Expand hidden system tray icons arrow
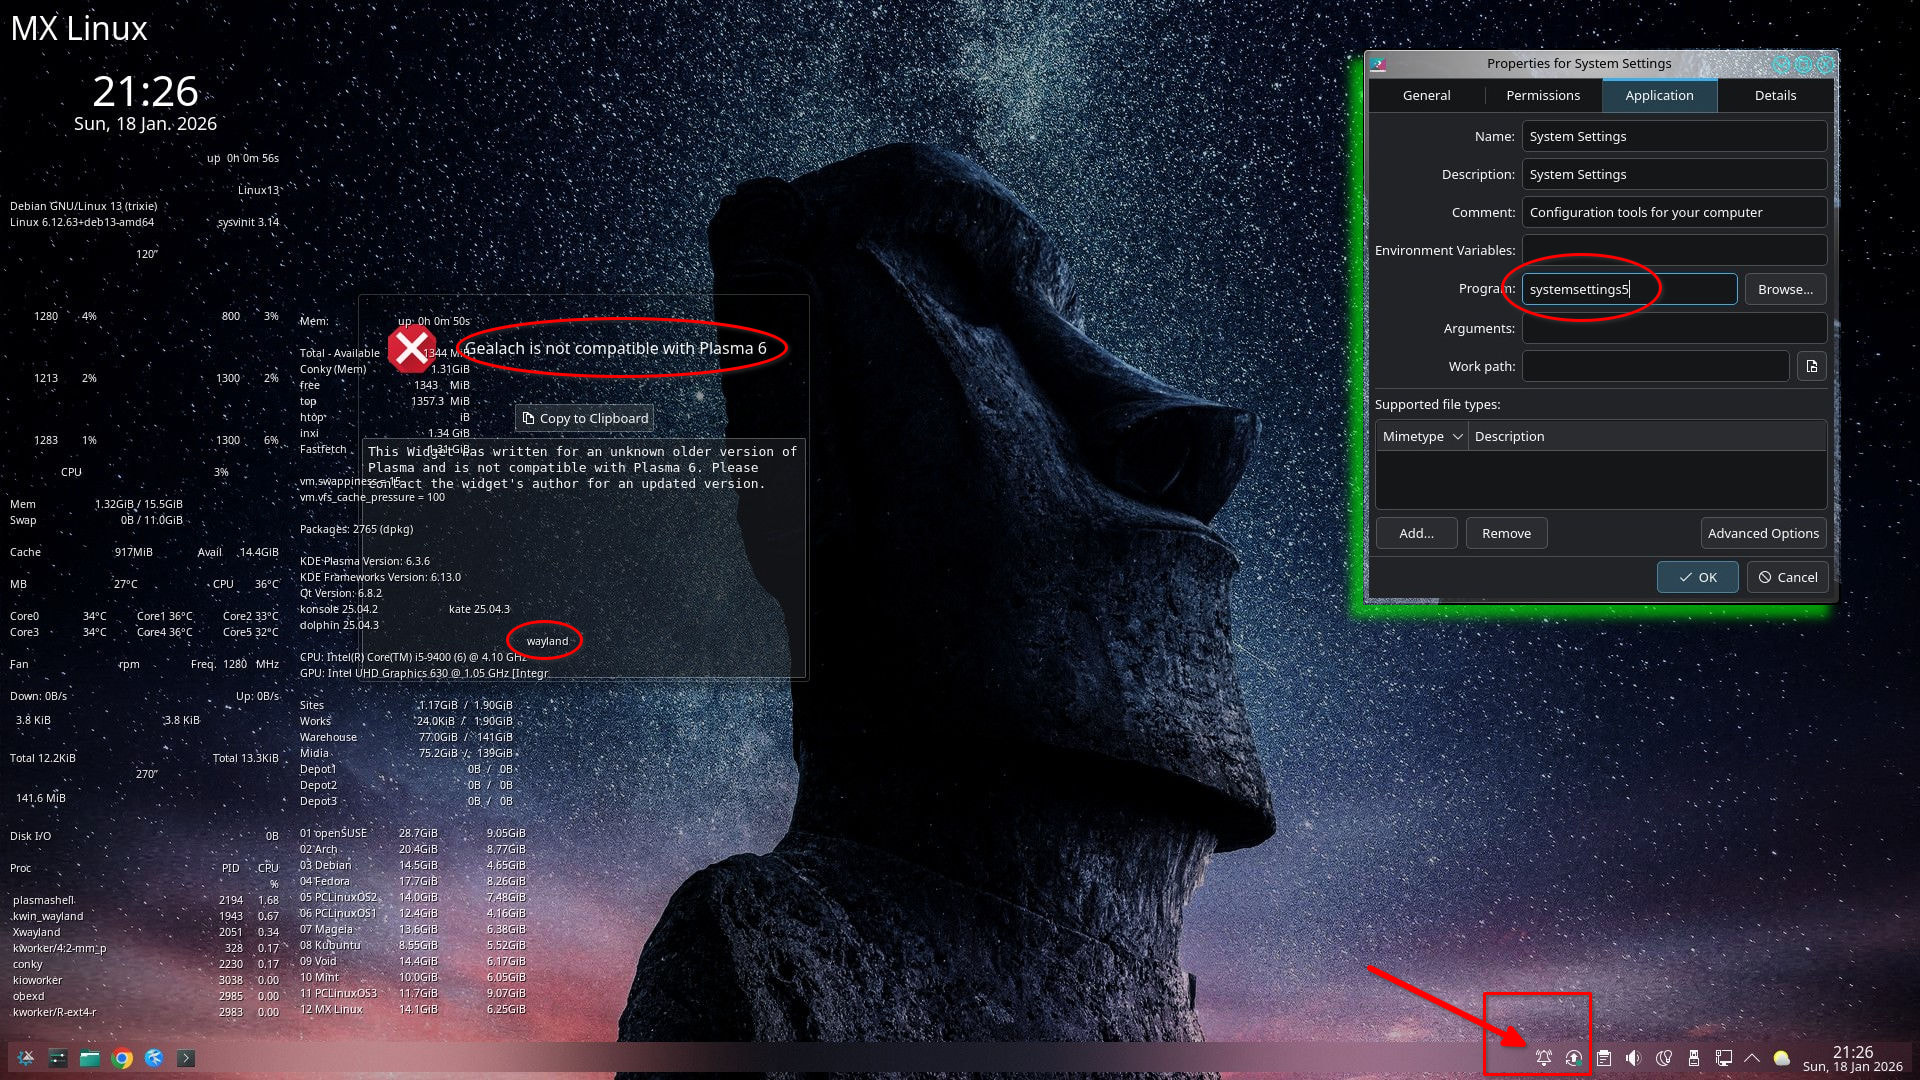The width and height of the screenshot is (1920, 1080). tap(1752, 1058)
